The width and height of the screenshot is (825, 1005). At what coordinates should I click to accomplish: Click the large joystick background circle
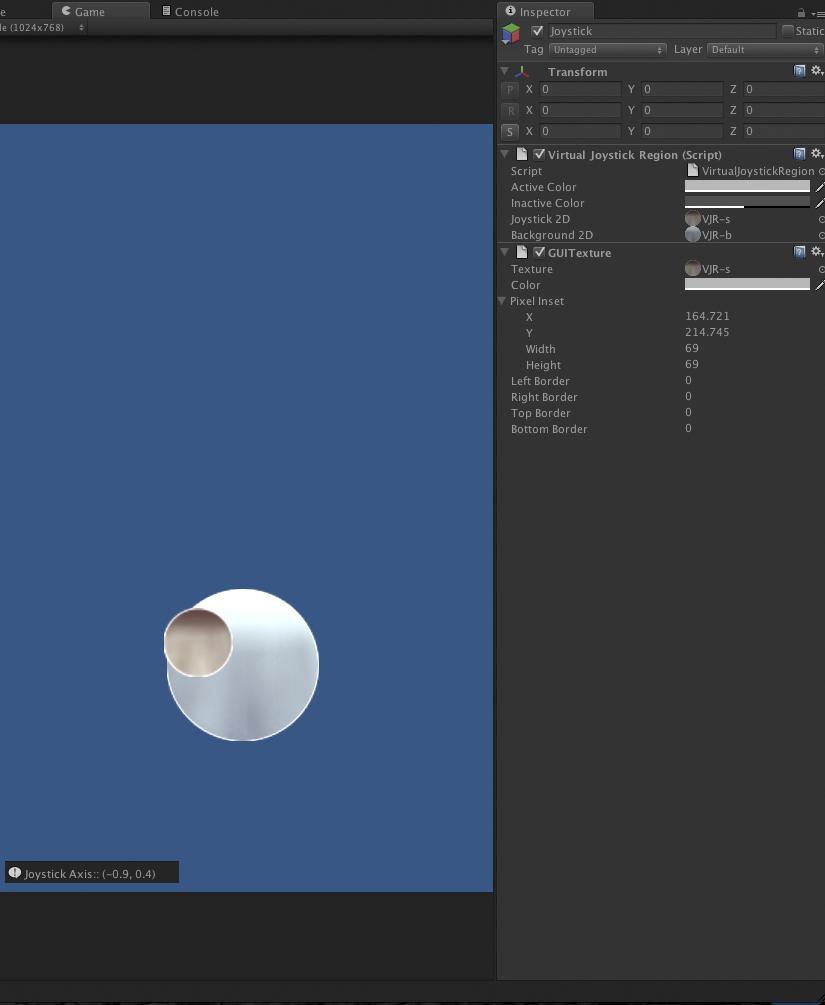243,665
